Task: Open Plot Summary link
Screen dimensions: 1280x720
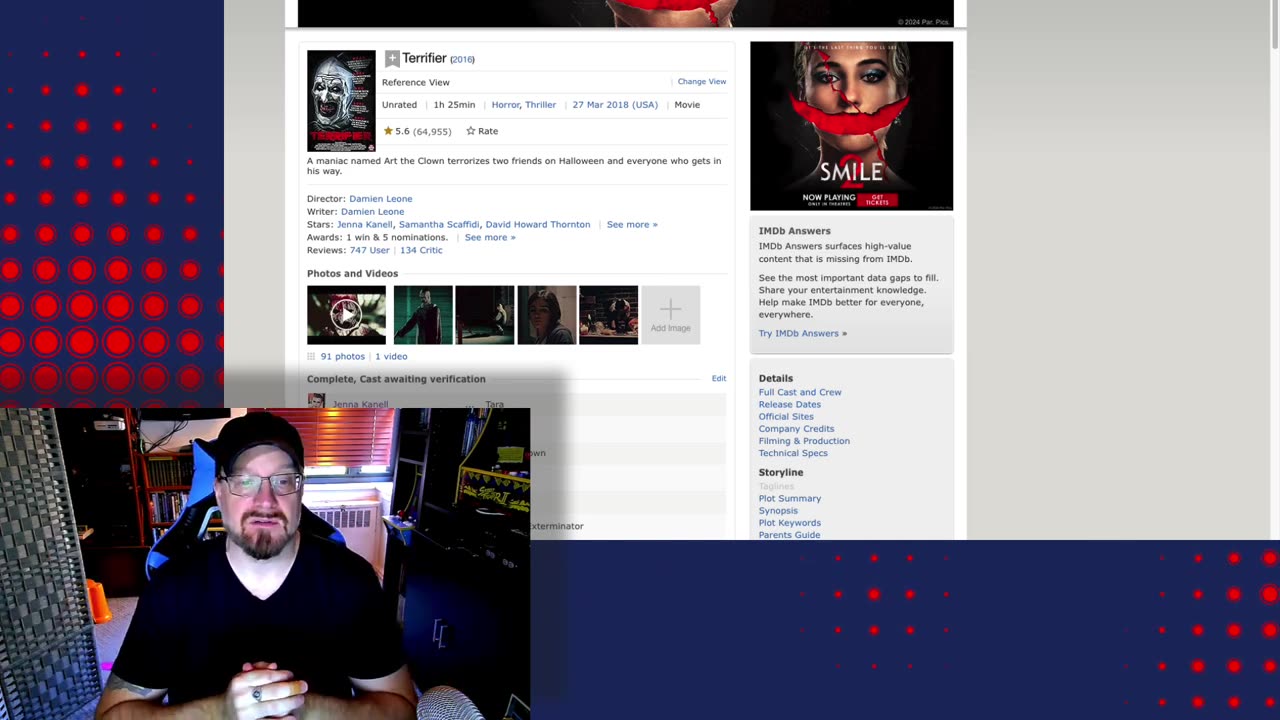Action: click(789, 499)
